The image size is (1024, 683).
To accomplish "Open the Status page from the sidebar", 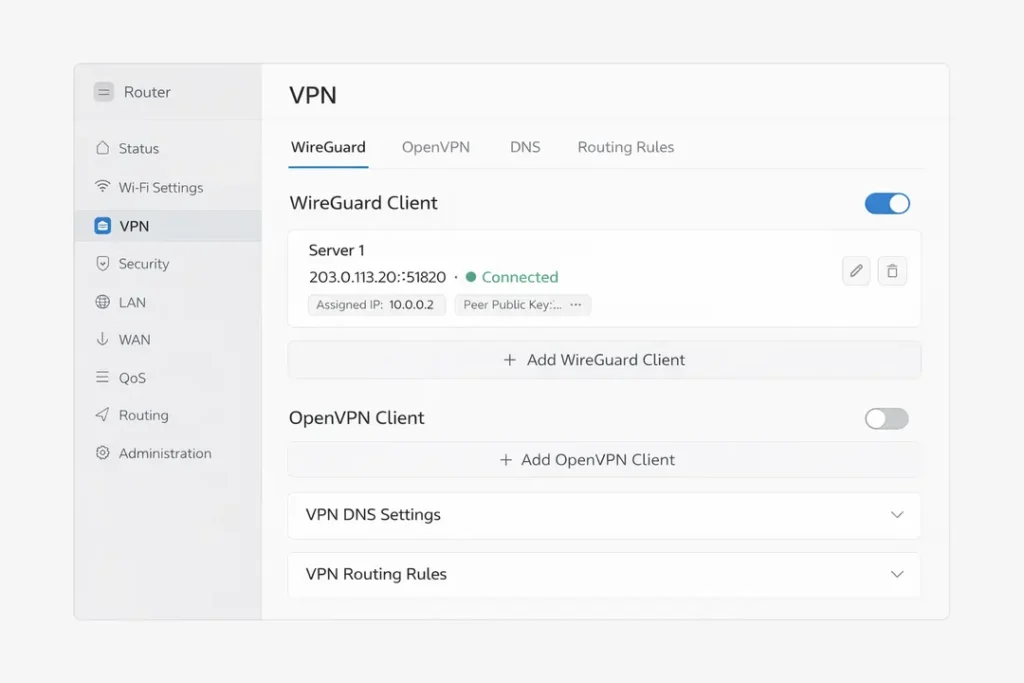I will click(x=139, y=148).
